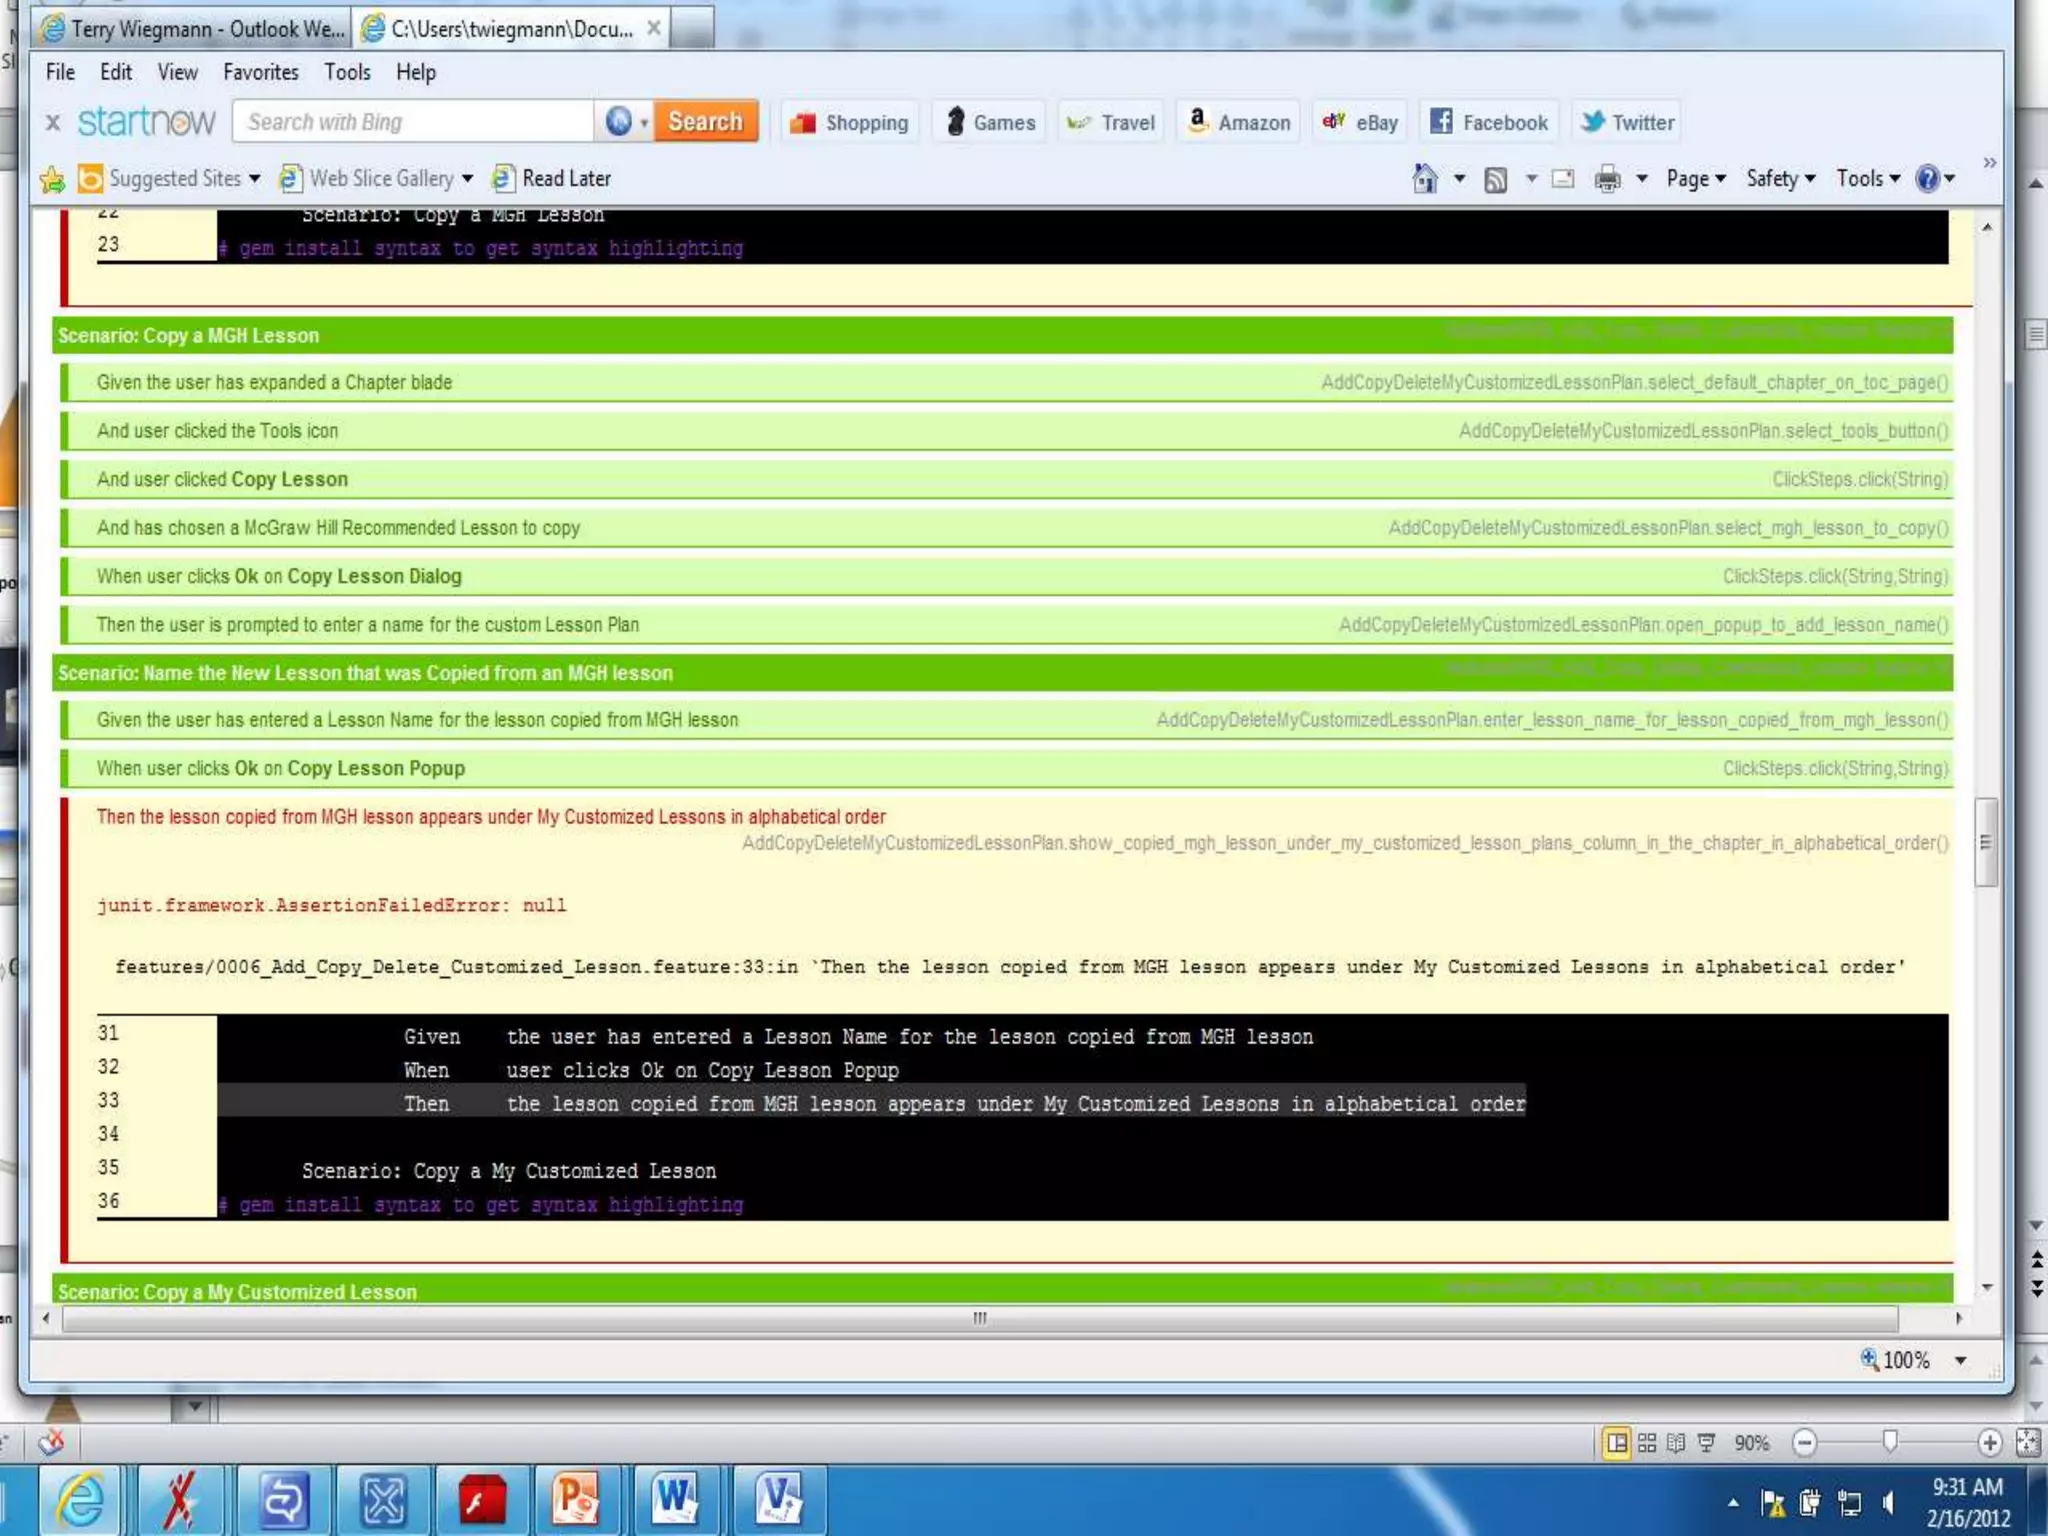Viewport: 2048px width, 1536px height.
Task: Close the startnow toolbar with X
Action: [53, 122]
